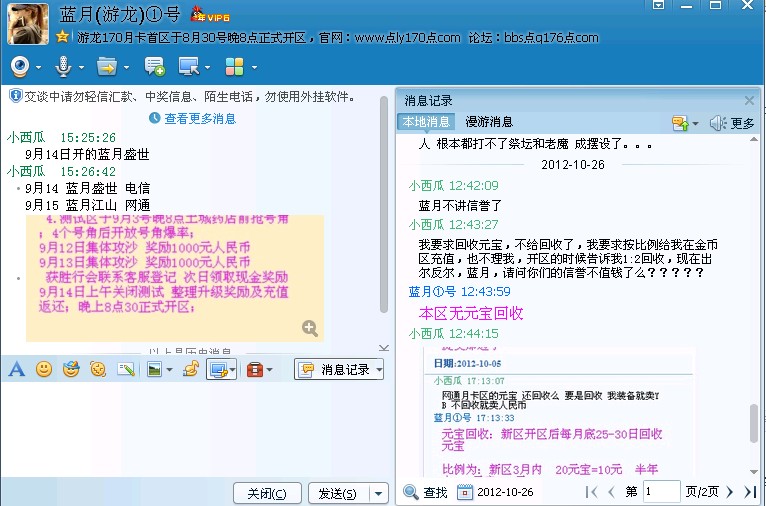This screenshot has height=506, width=766.
Task: Expand voice call dropdown arrow
Action: pyautogui.click(x=81, y=67)
